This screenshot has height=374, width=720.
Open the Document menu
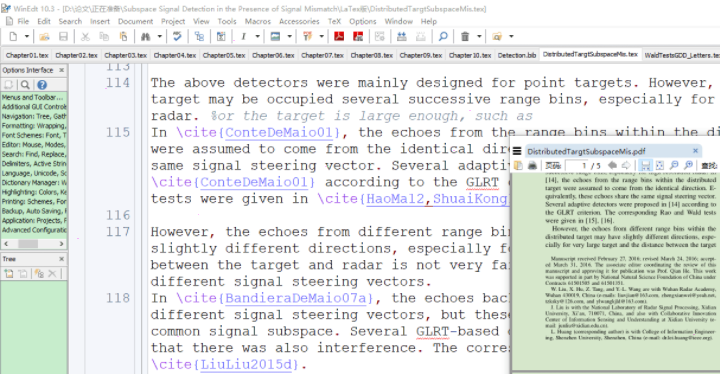point(135,21)
